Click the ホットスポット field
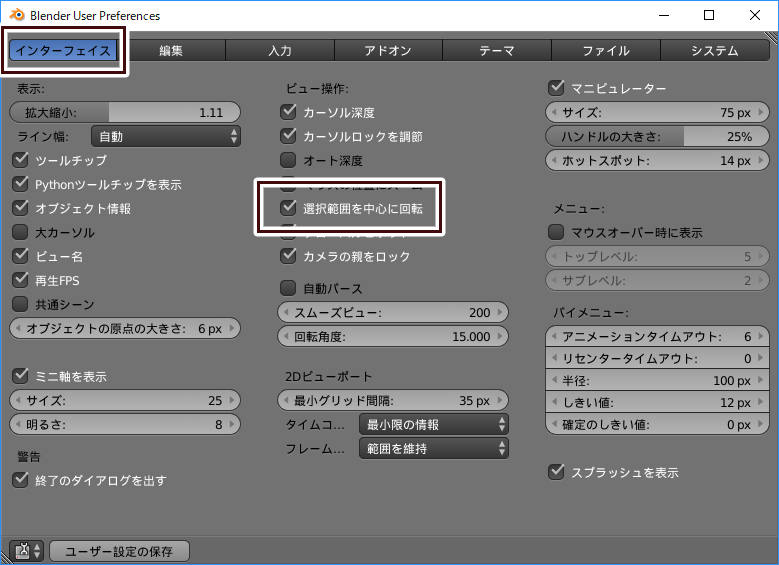Screen dimensions: 779x565 (657, 161)
